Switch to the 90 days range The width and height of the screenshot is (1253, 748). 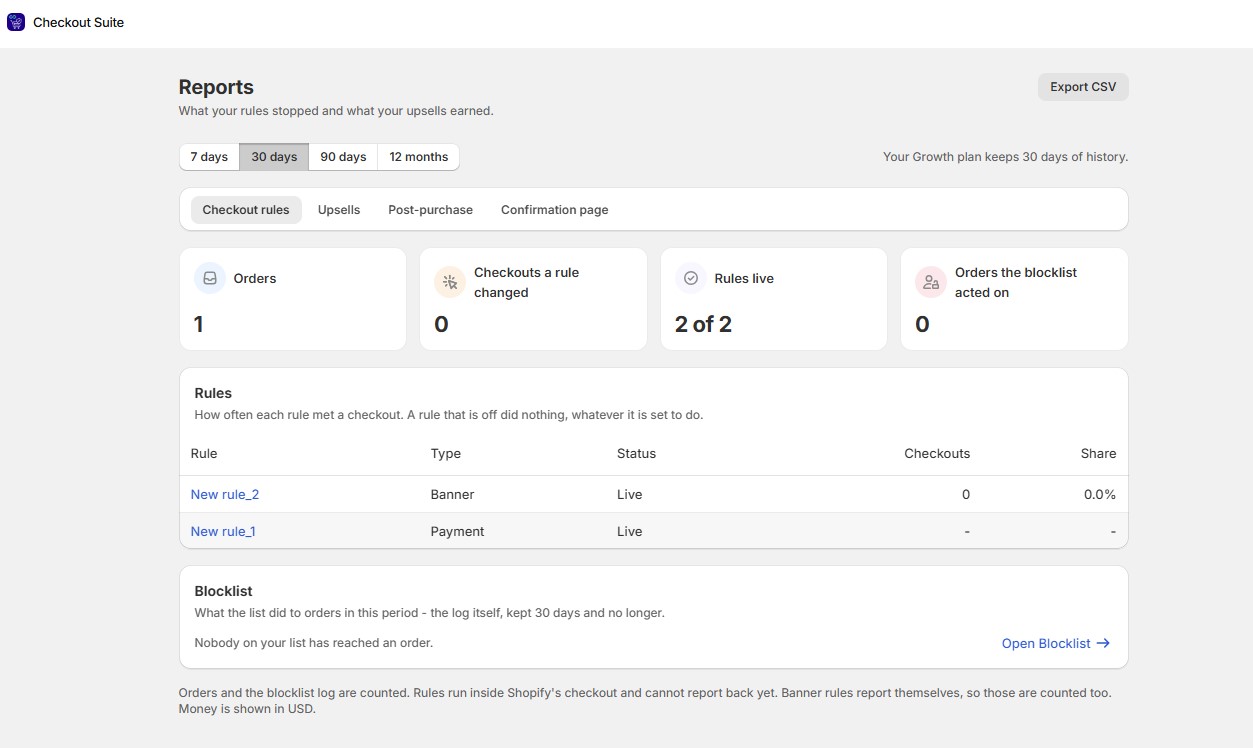(343, 157)
